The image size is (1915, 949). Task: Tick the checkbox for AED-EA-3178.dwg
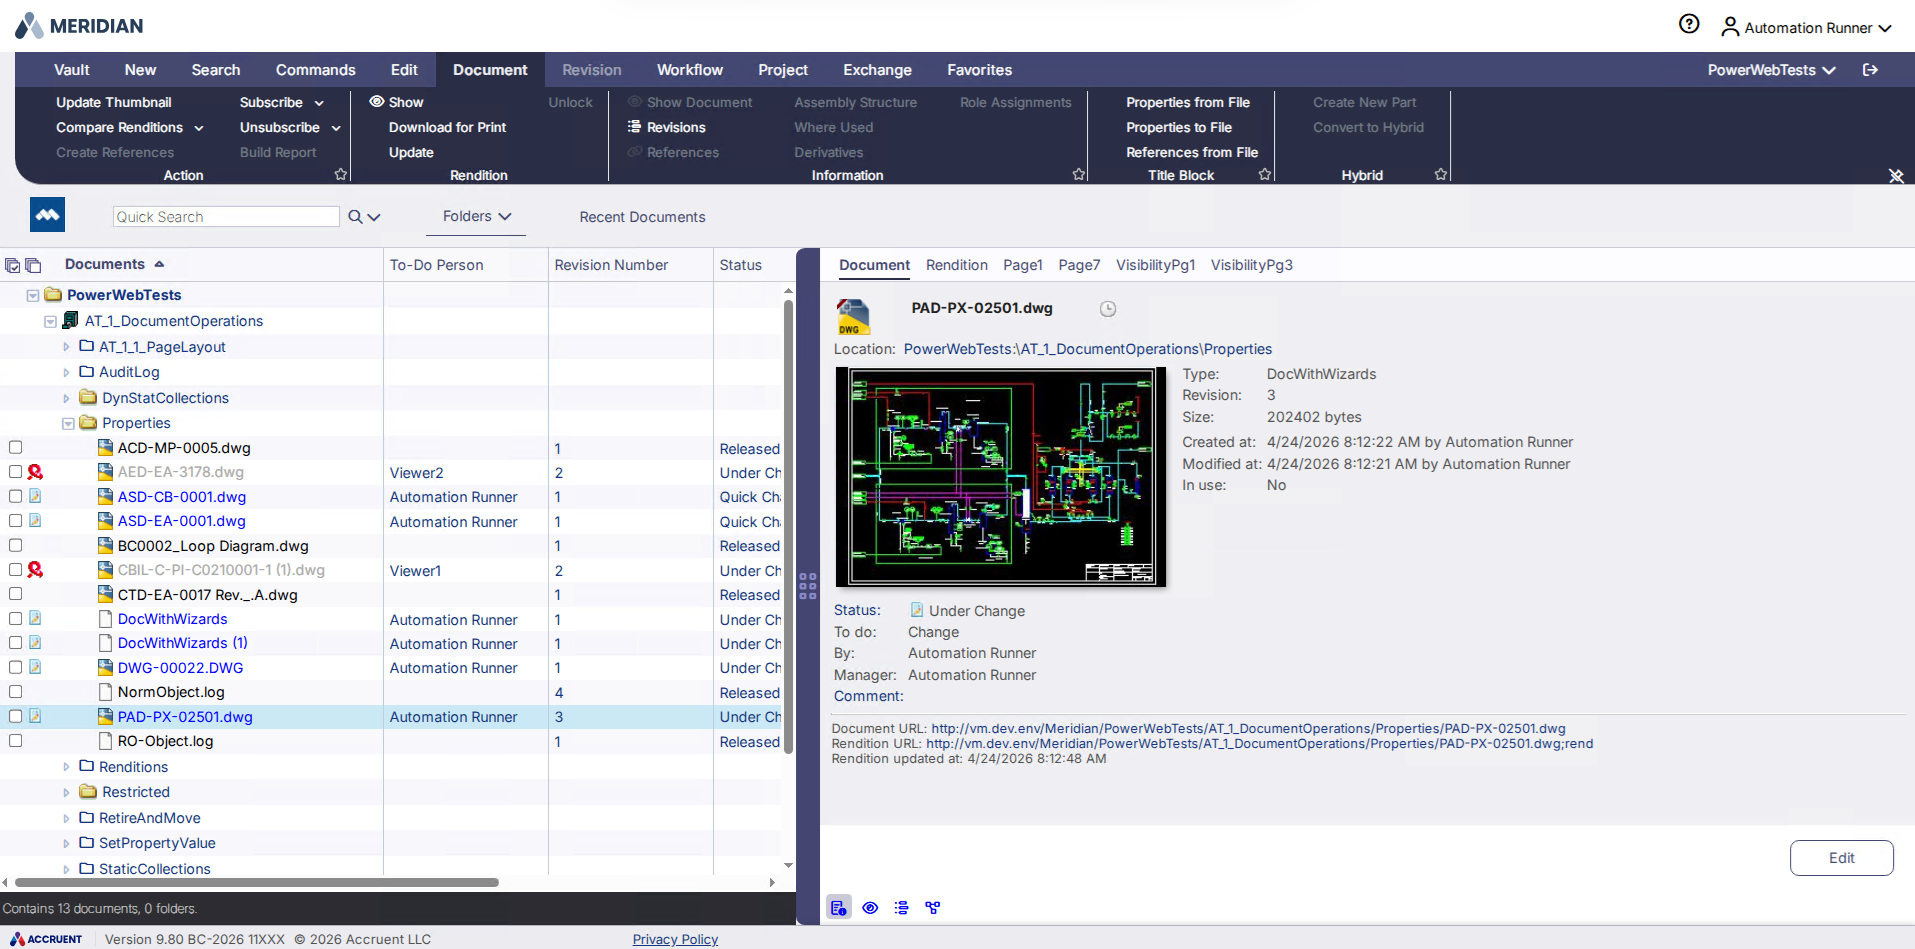point(16,472)
